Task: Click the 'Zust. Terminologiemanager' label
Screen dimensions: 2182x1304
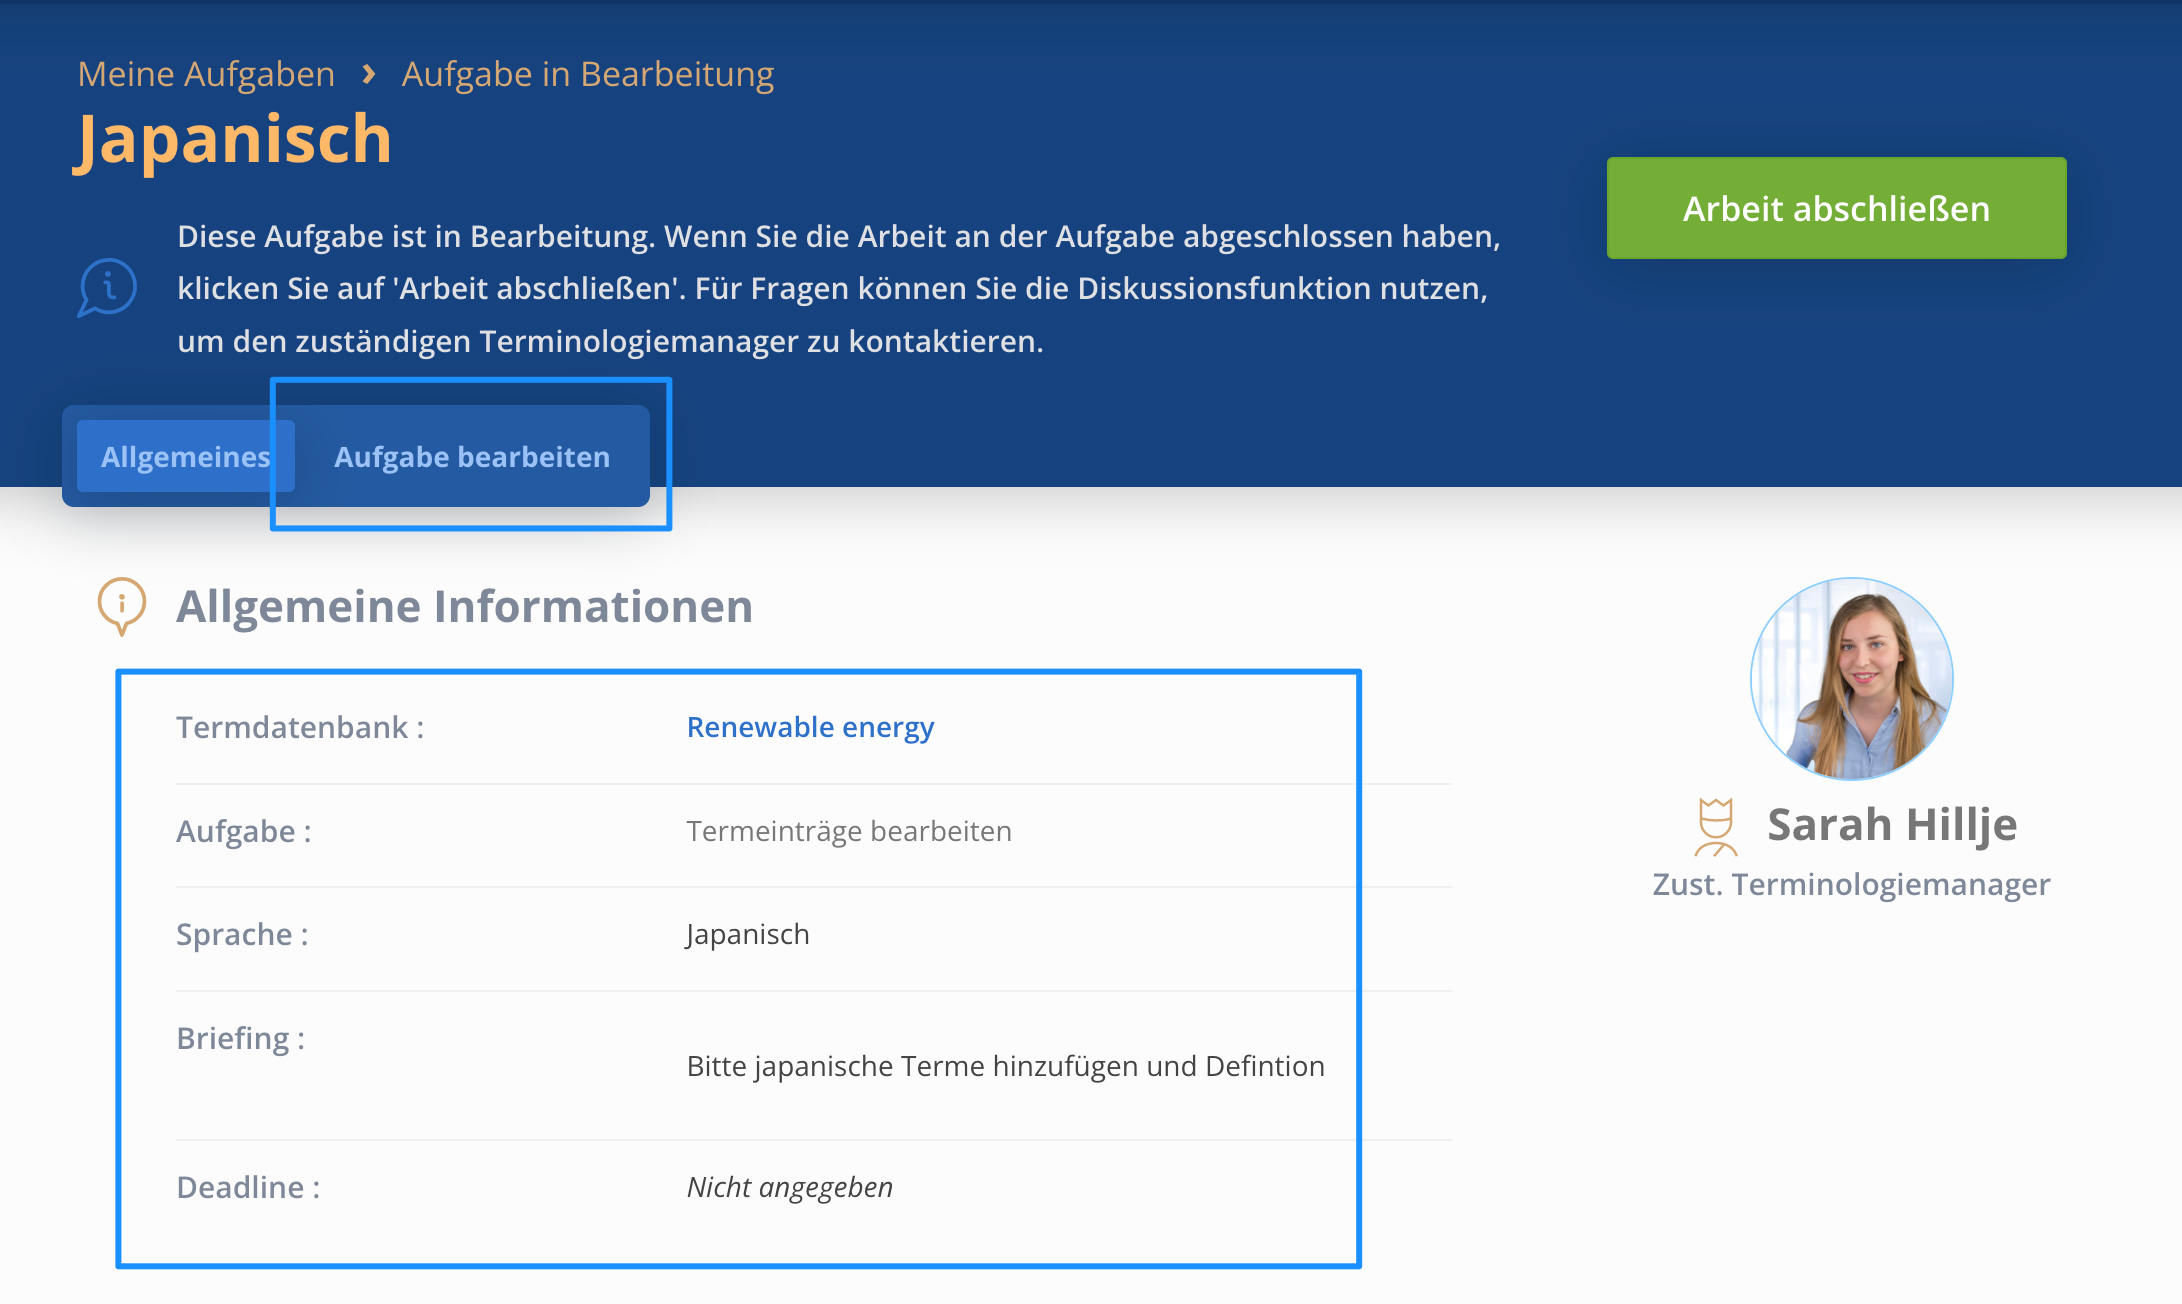Action: [1851, 884]
